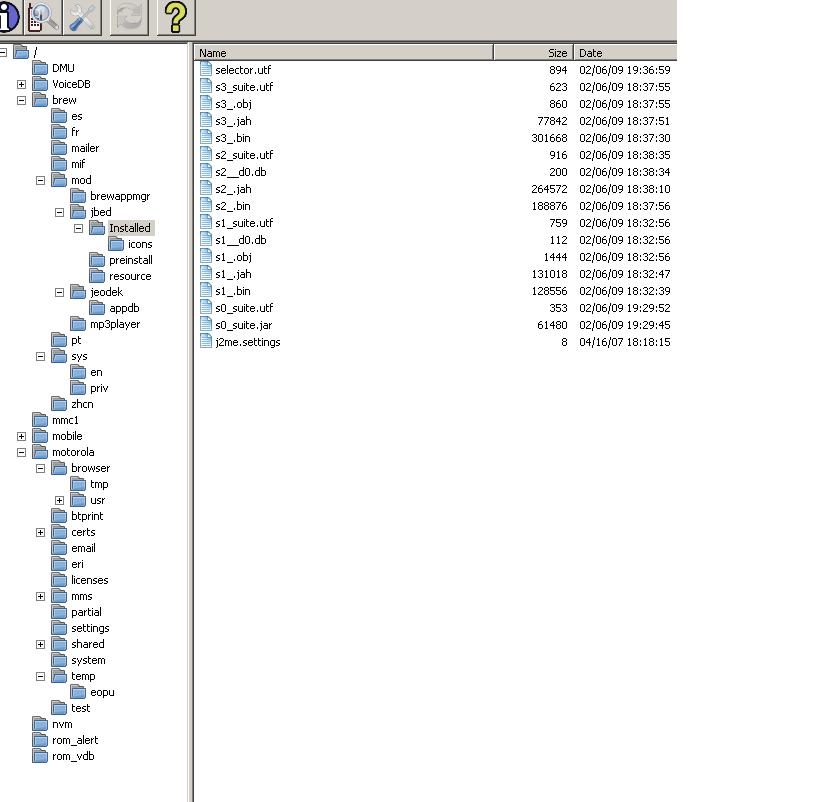Select the motorola folder label
840x802 pixels.
pos(73,452)
